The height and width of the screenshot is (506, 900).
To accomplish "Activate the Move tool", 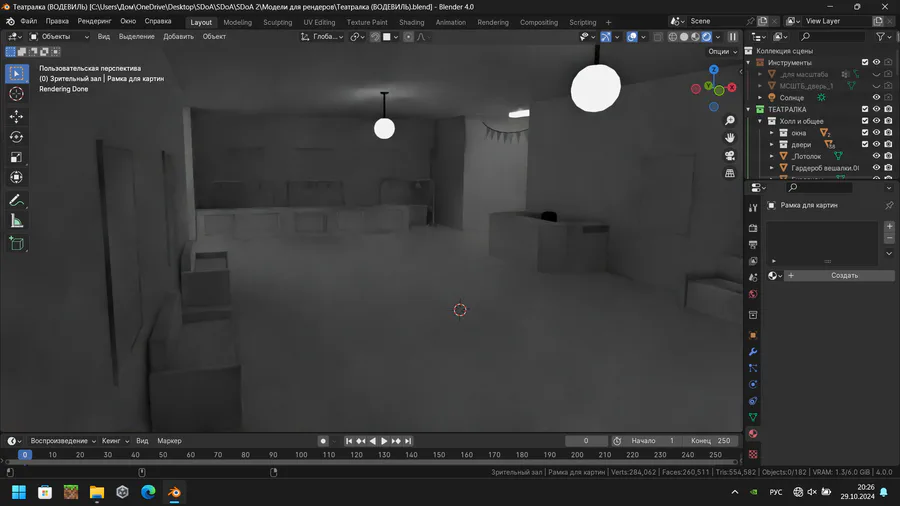I will [16, 116].
